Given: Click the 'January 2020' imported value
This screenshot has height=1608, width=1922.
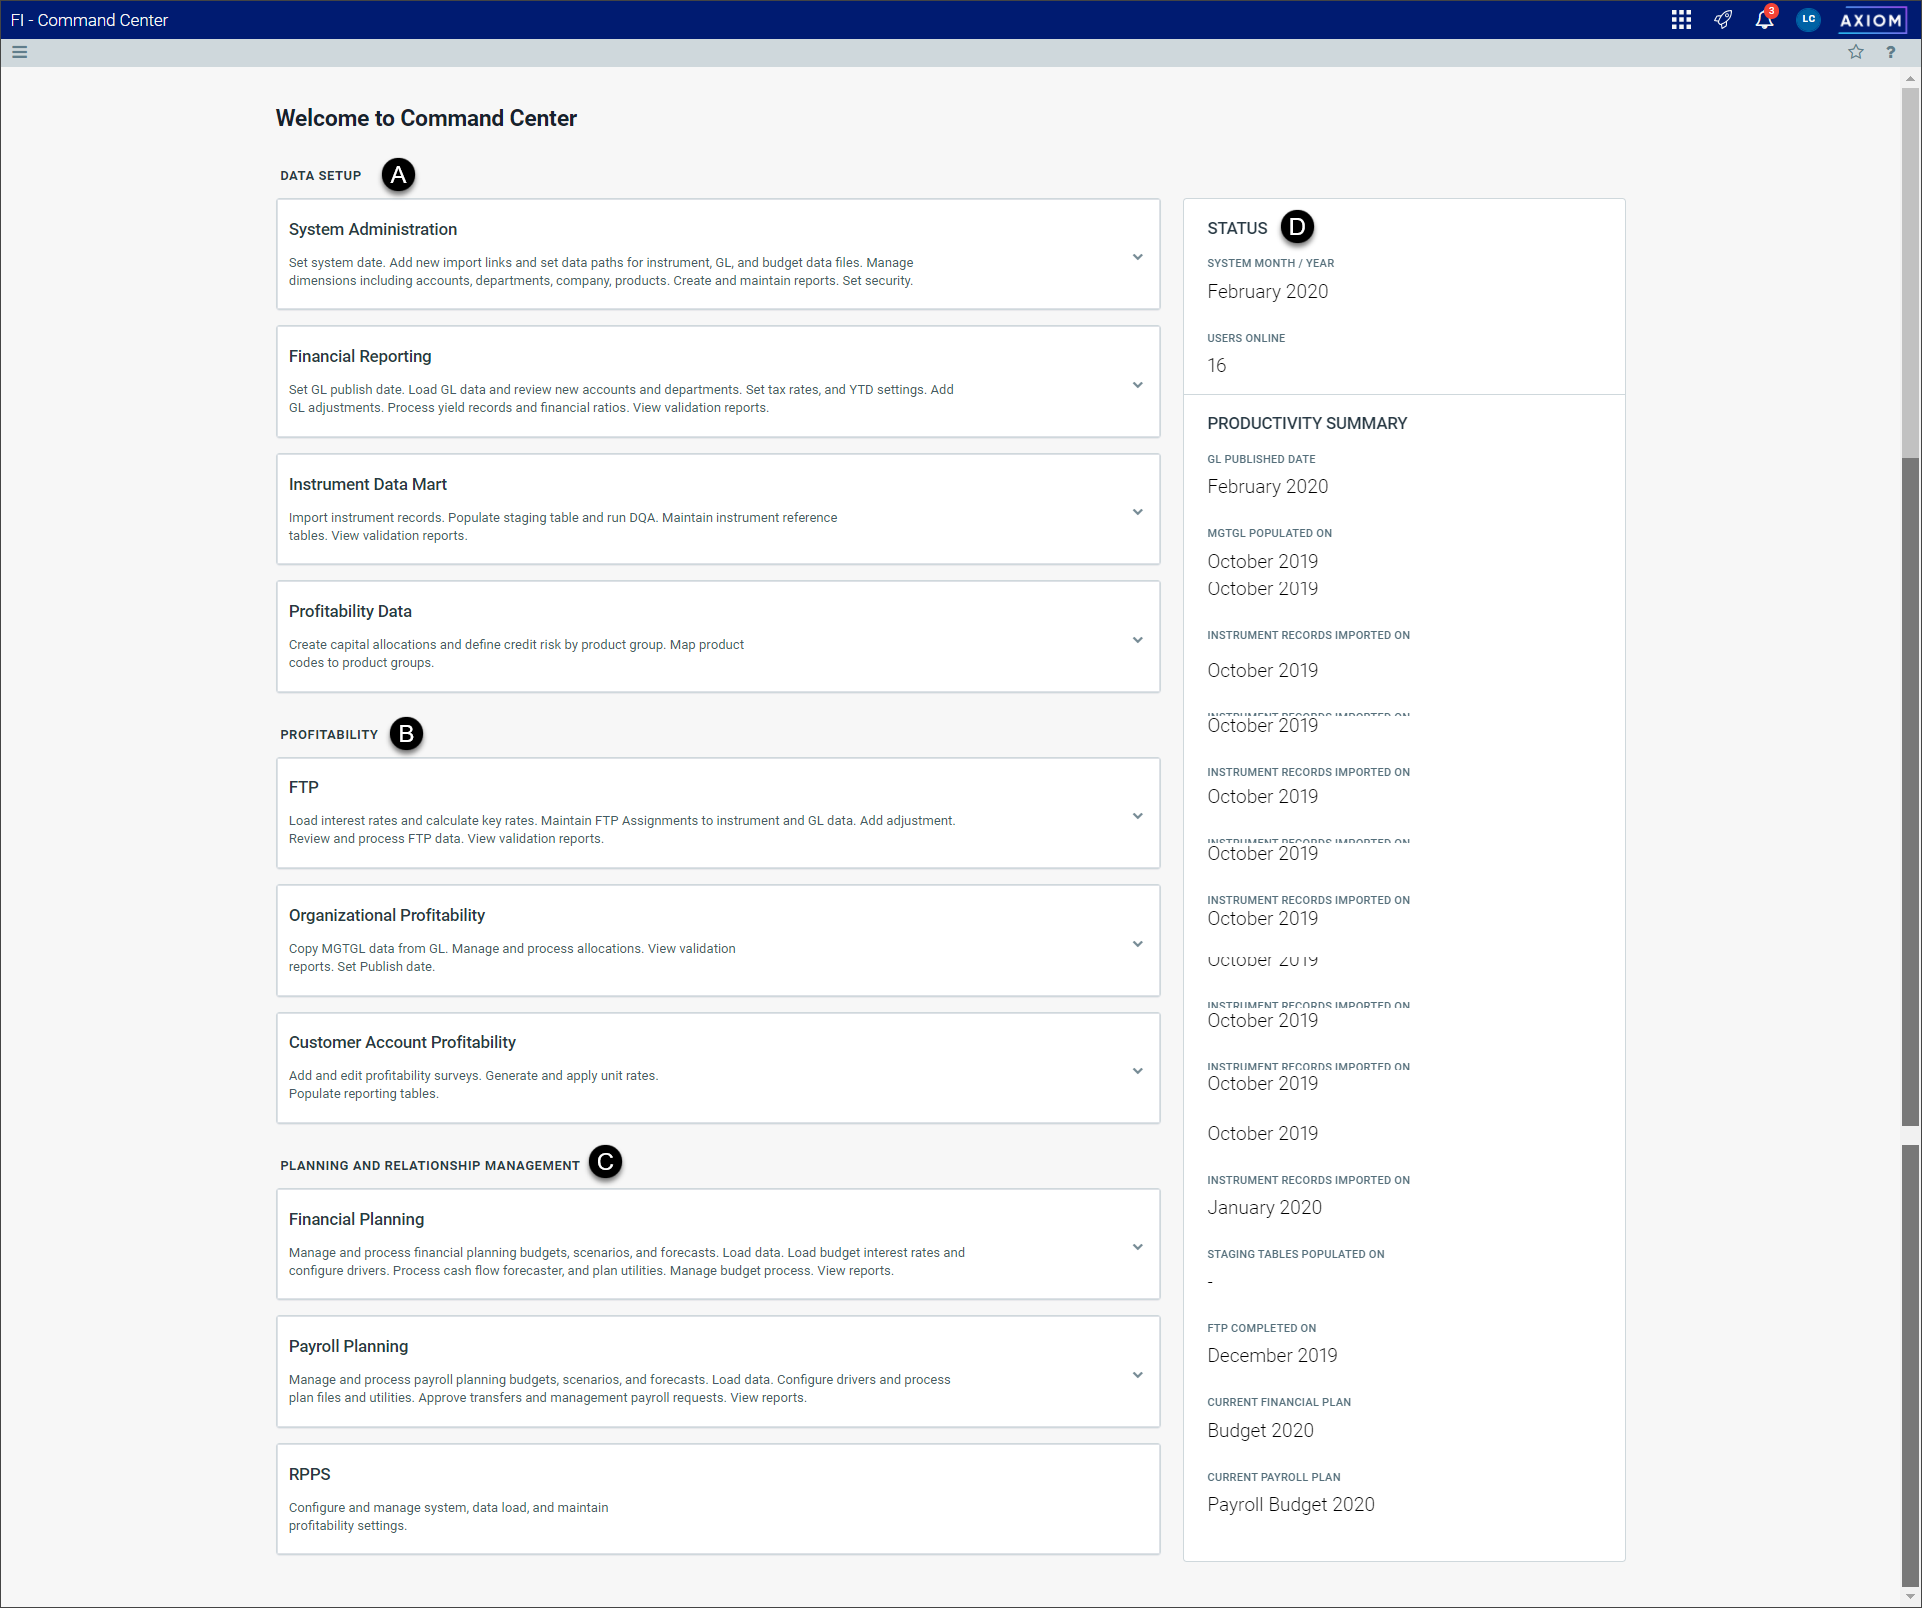Looking at the screenshot, I should [x=1264, y=1207].
